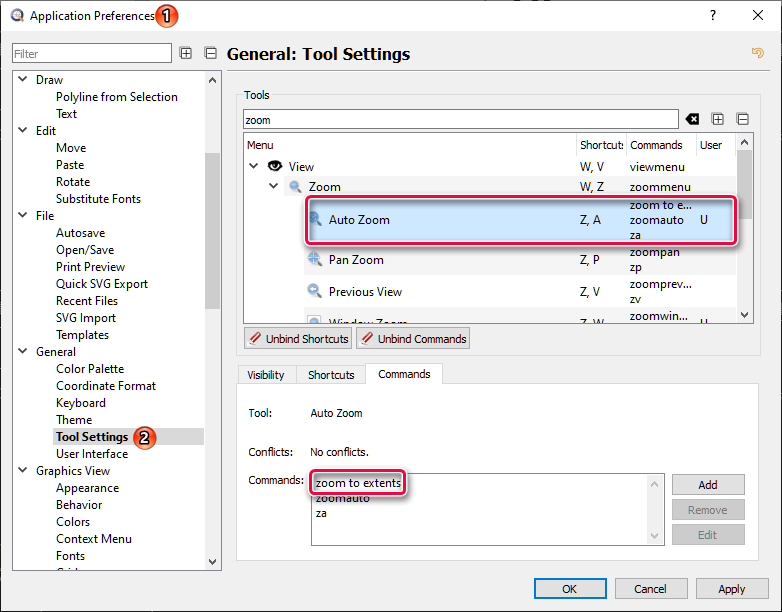This screenshot has width=782, height=612.
Task: Click collapse all icon next to Filter box
Action: coord(210,53)
